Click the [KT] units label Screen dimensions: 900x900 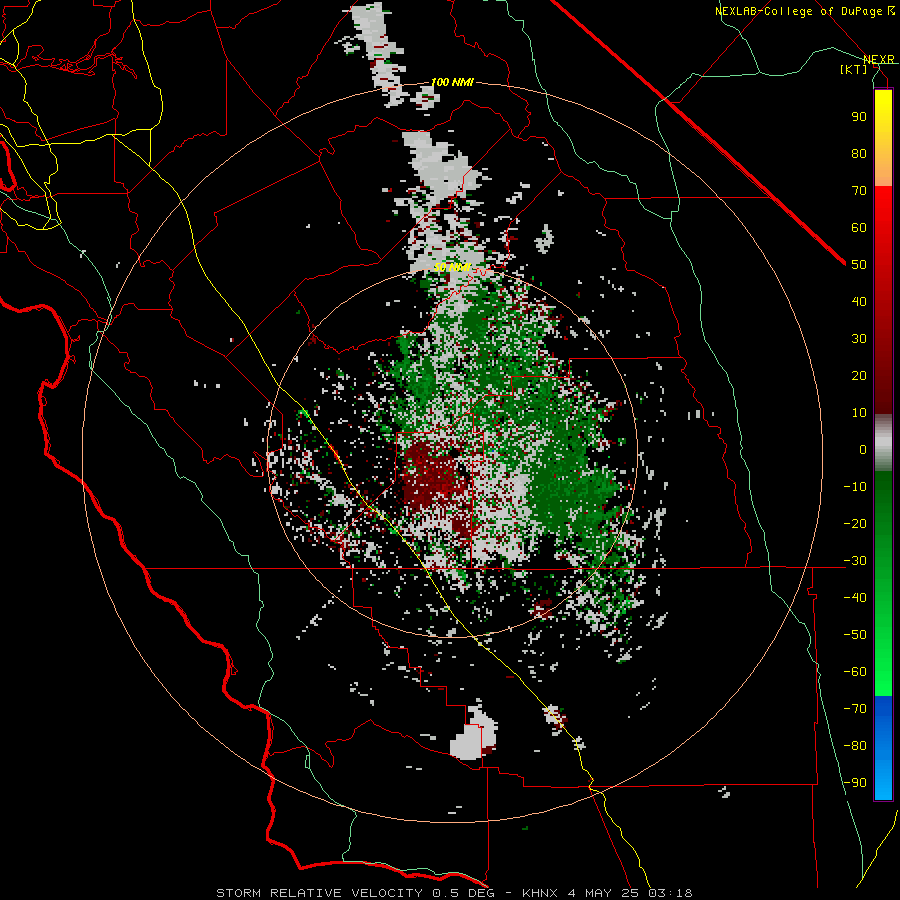coord(854,69)
